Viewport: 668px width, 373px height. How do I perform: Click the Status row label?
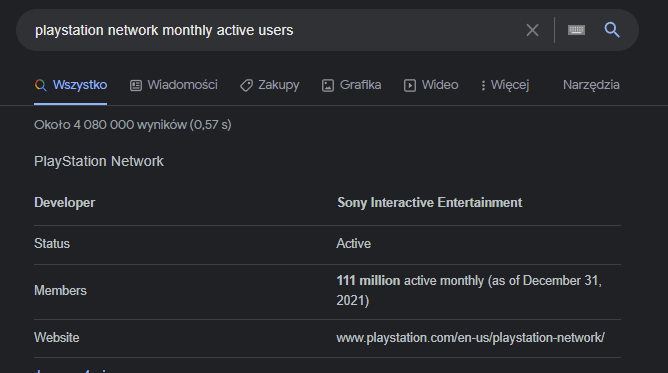pyautogui.click(x=52, y=244)
